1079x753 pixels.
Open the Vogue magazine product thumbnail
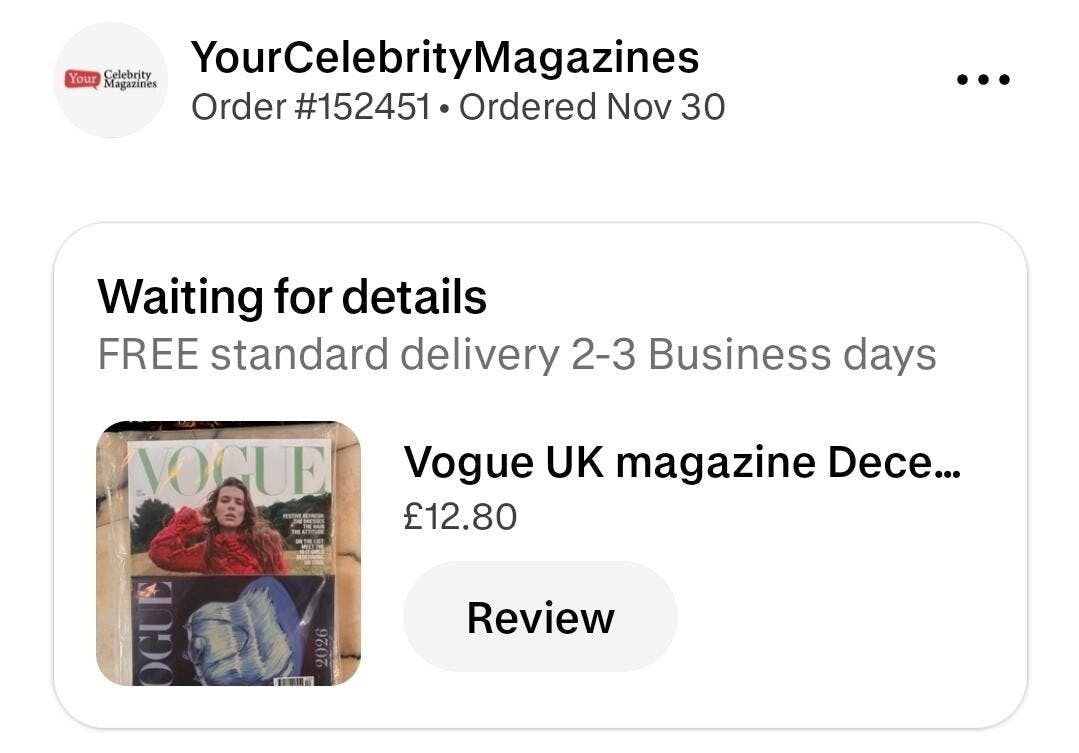tap(228, 553)
